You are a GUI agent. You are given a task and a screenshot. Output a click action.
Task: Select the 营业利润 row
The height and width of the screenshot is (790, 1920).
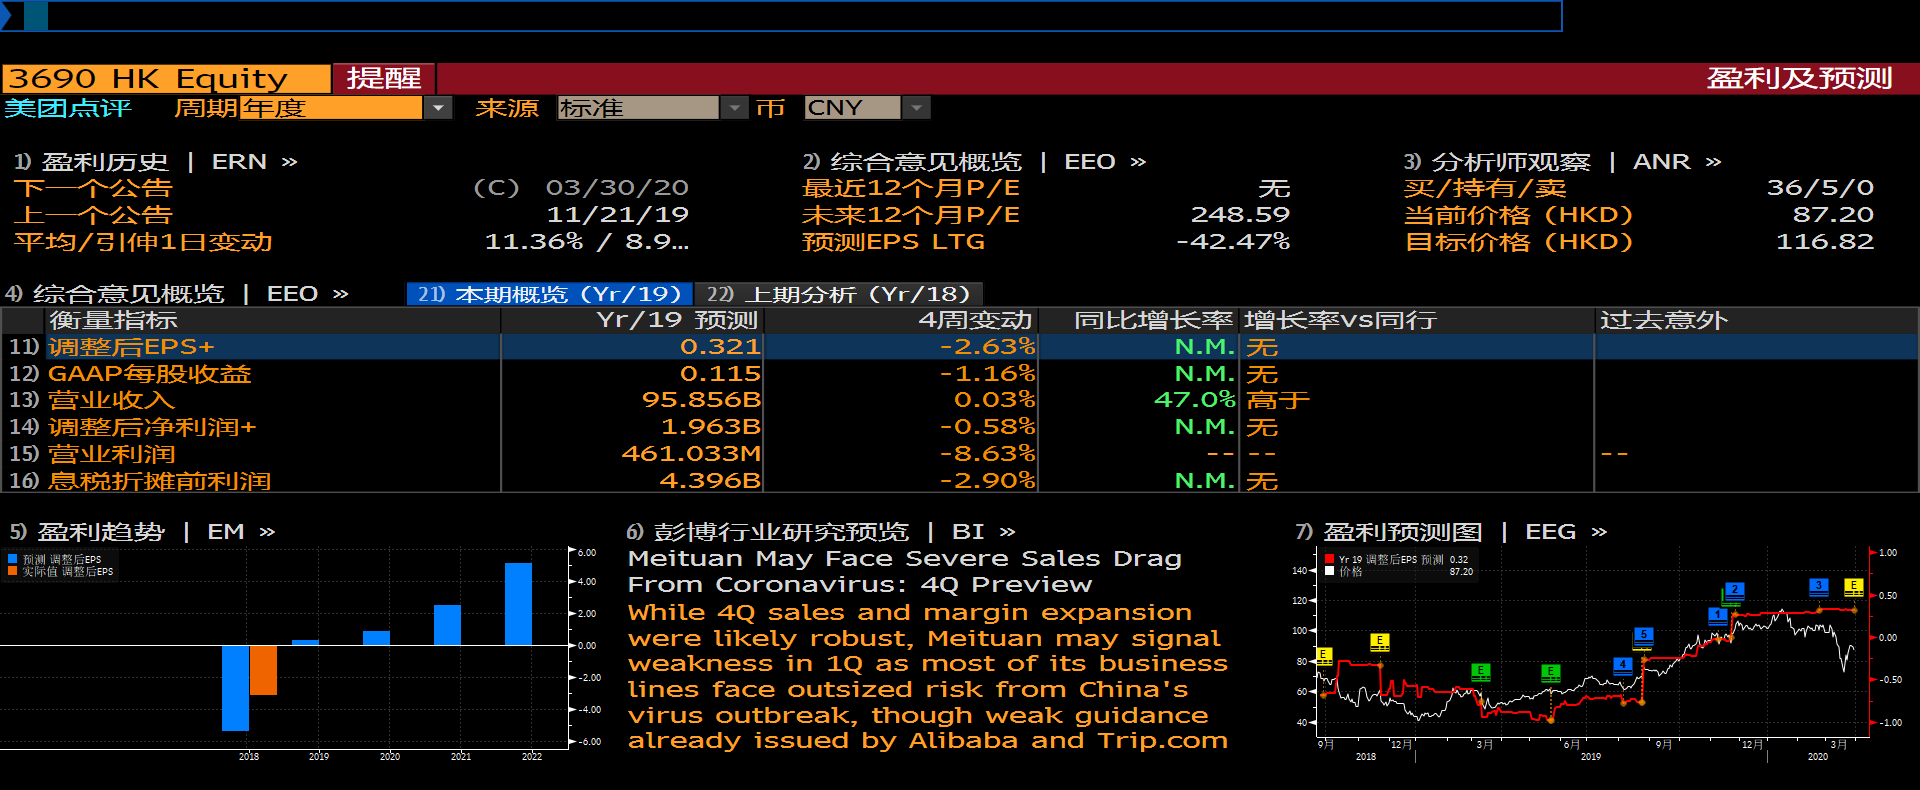(959, 454)
